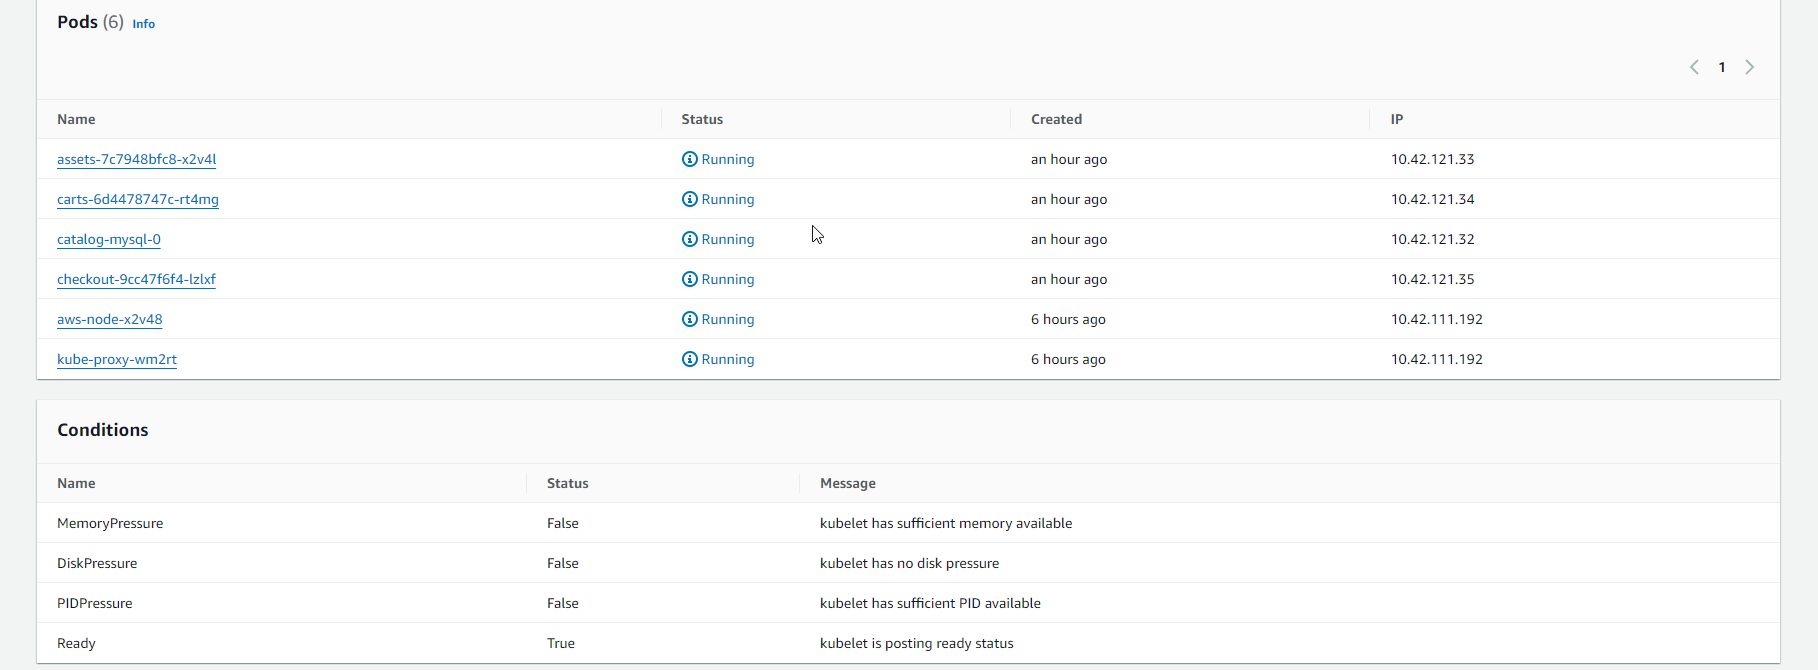
Task: Click Running text for aws-node-x2v48 pod
Action: tap(728, 319)
